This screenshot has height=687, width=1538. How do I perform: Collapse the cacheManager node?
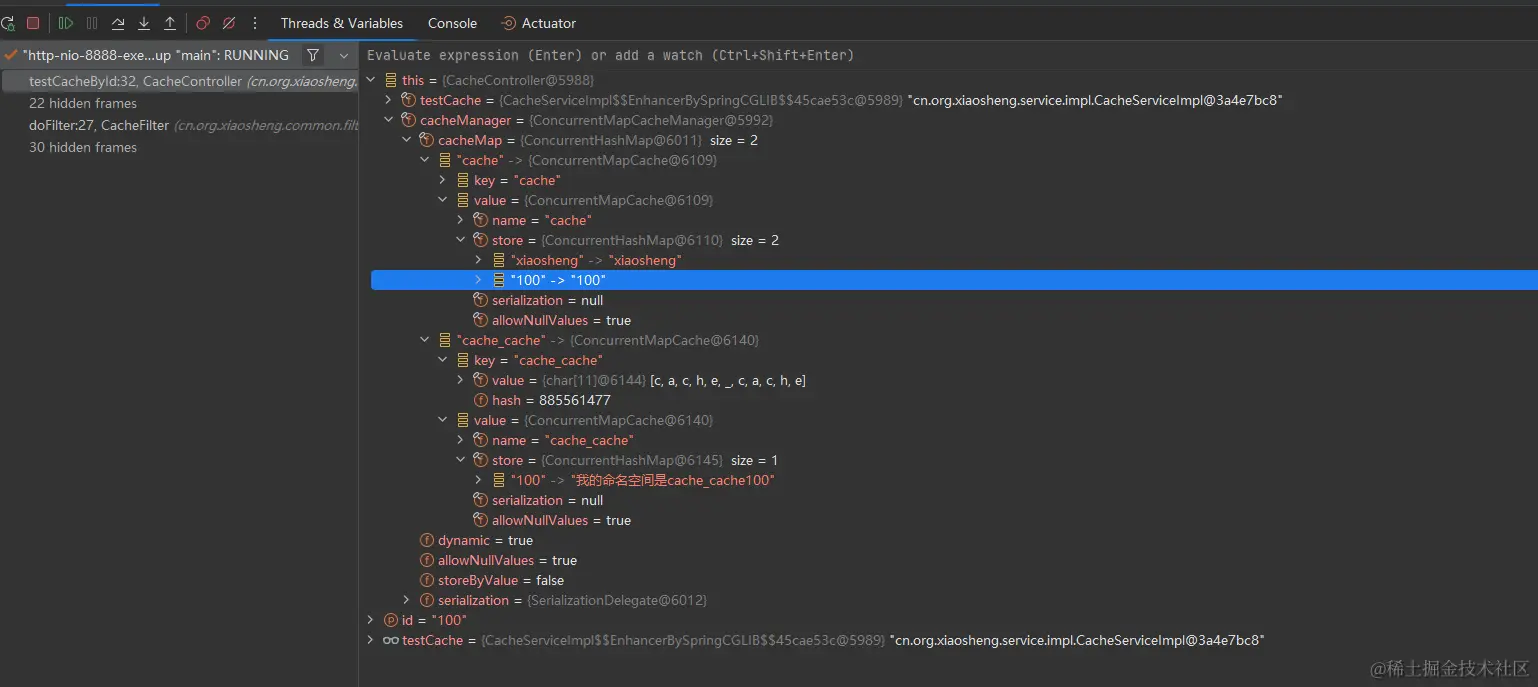(x=389, y=120)
